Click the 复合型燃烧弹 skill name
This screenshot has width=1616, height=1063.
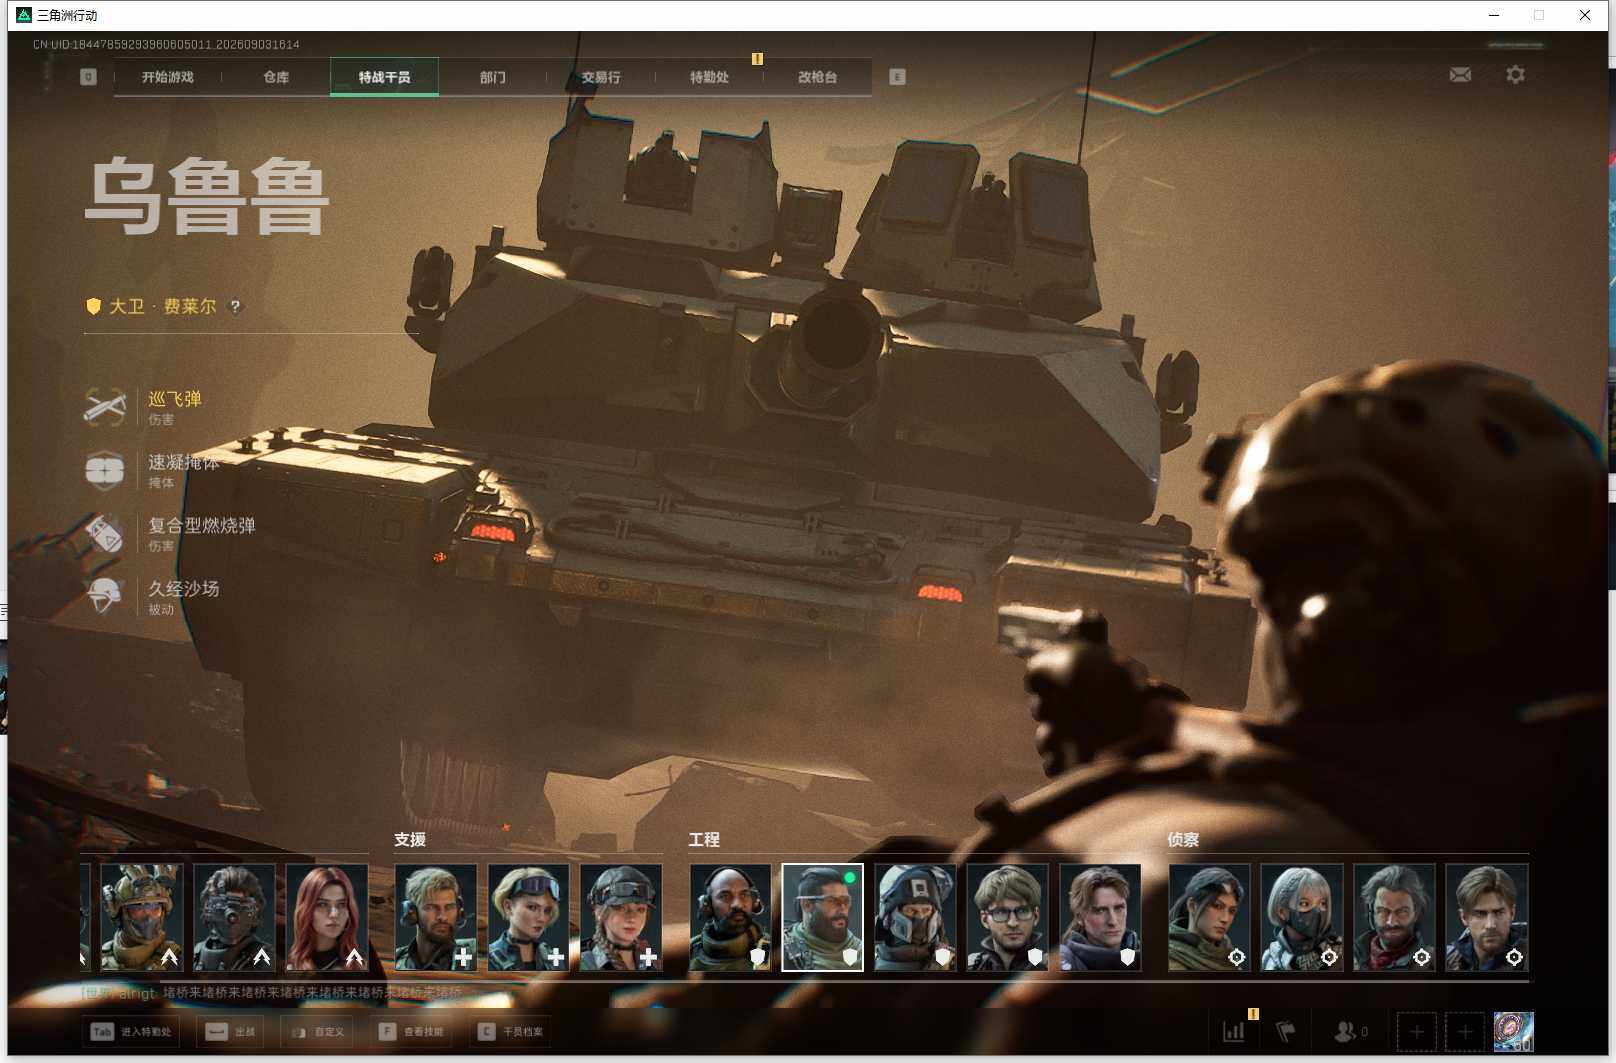pos(202,525)
